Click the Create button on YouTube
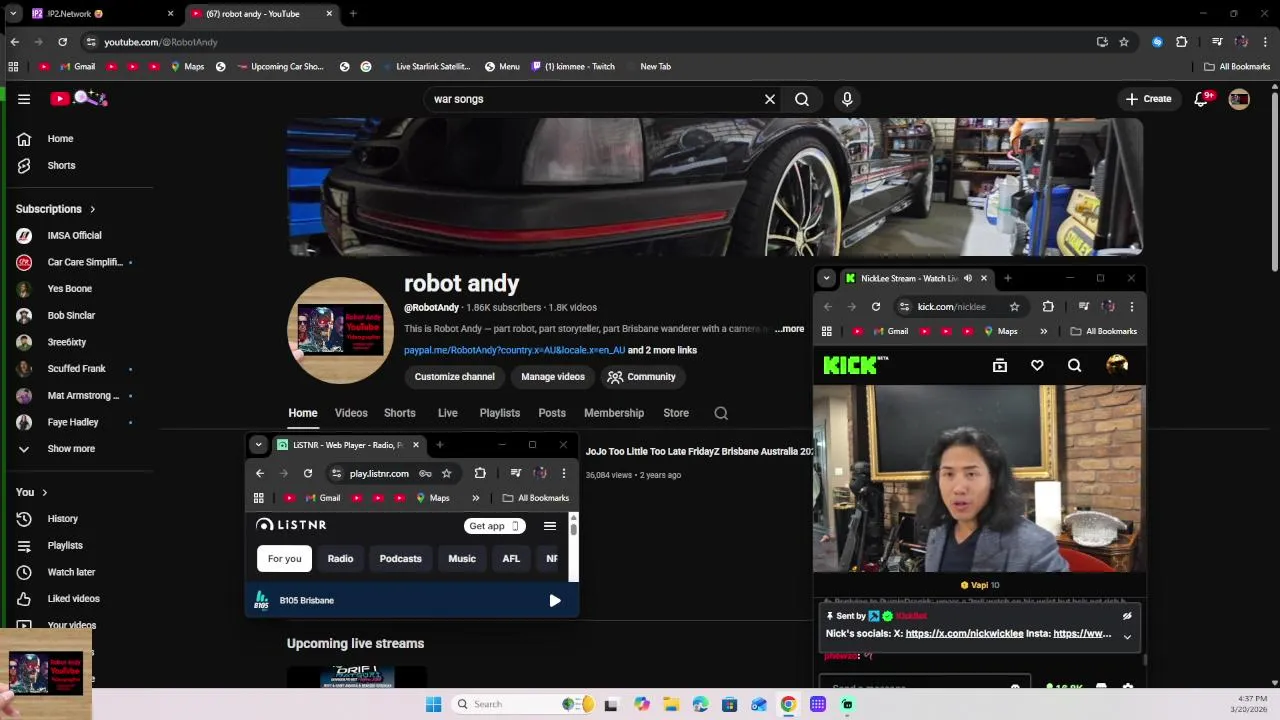Screen dimensions: 1280x720 (1148, 99)
